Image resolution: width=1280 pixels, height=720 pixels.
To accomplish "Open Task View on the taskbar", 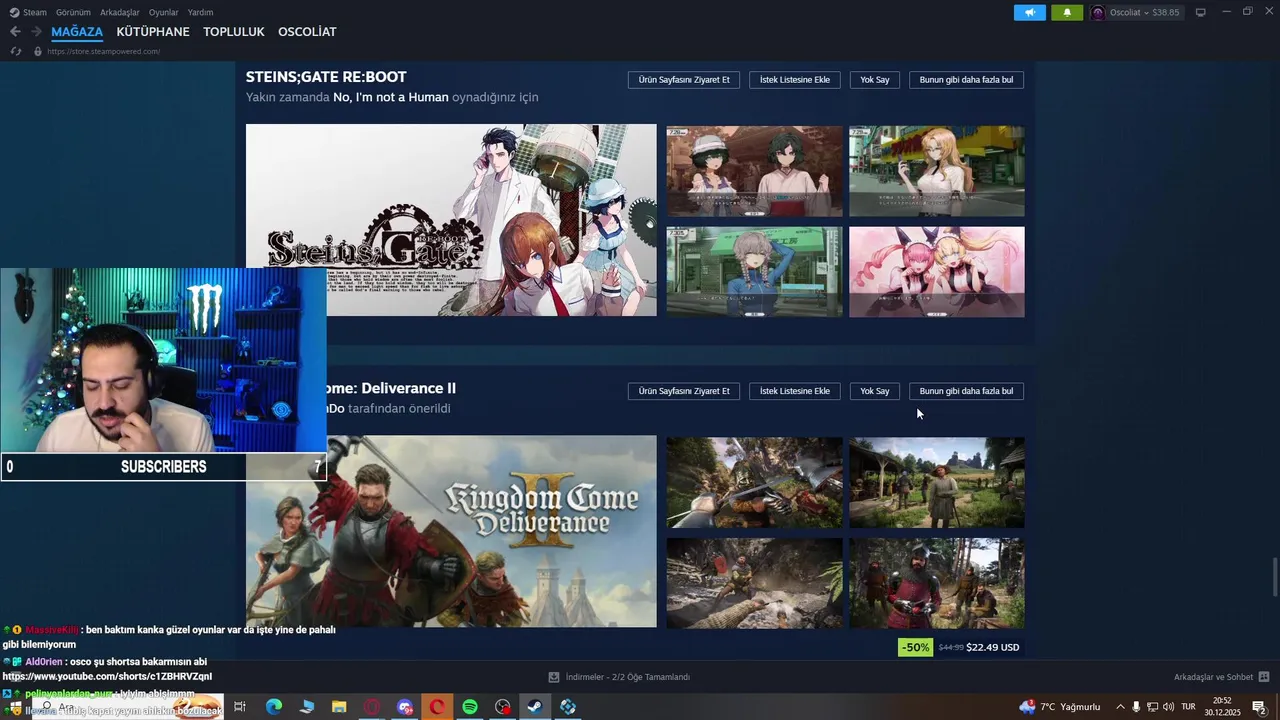I will coord(240,707).
